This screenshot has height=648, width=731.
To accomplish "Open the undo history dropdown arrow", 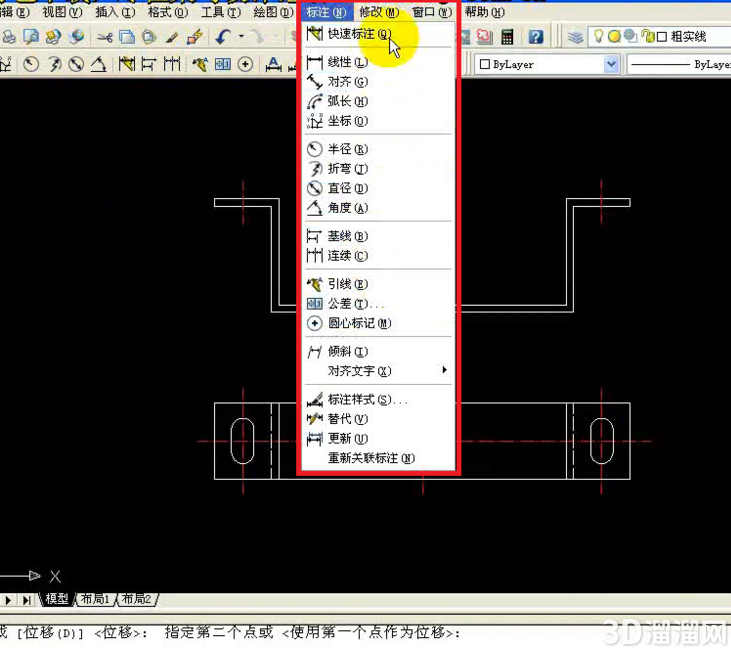I will (x=241, y=36).
